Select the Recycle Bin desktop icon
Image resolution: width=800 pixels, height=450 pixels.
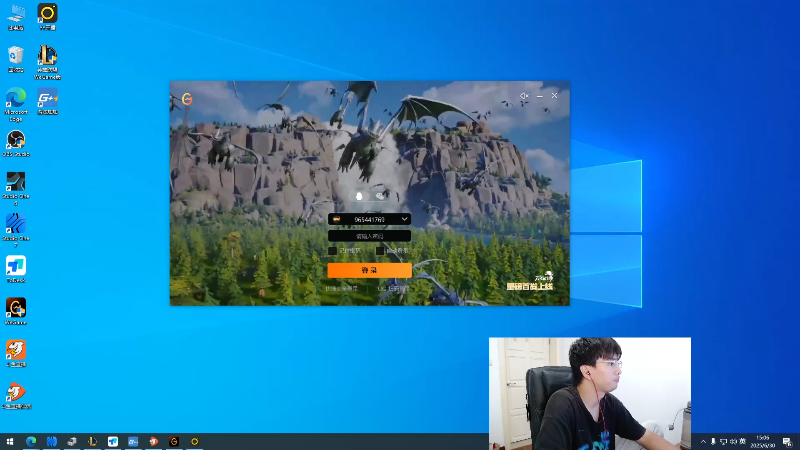pyautogui.click(x=16, y=59)
